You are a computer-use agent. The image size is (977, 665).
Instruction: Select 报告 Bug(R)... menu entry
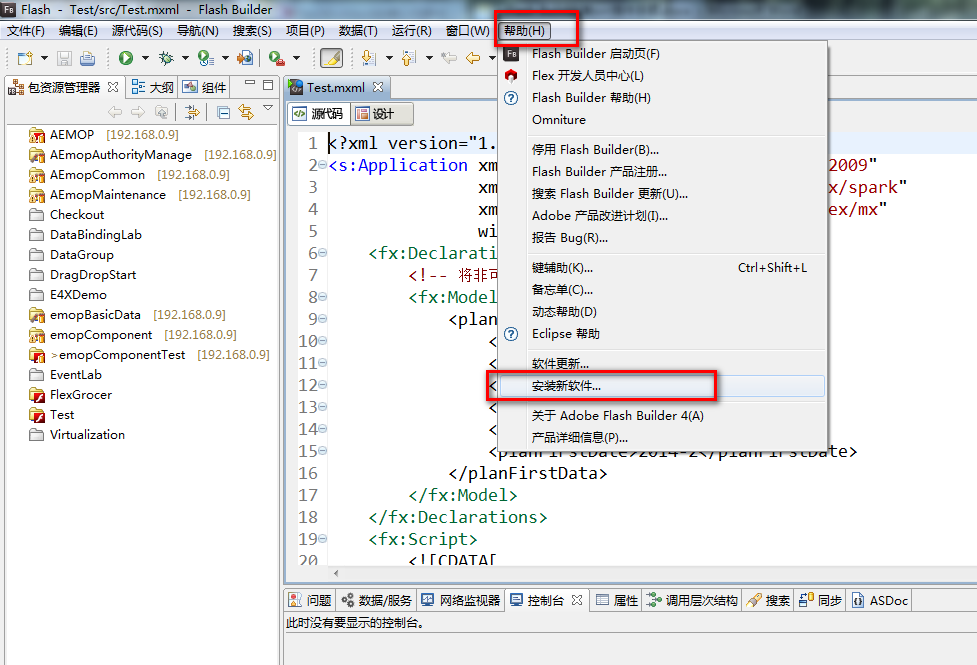662,237
